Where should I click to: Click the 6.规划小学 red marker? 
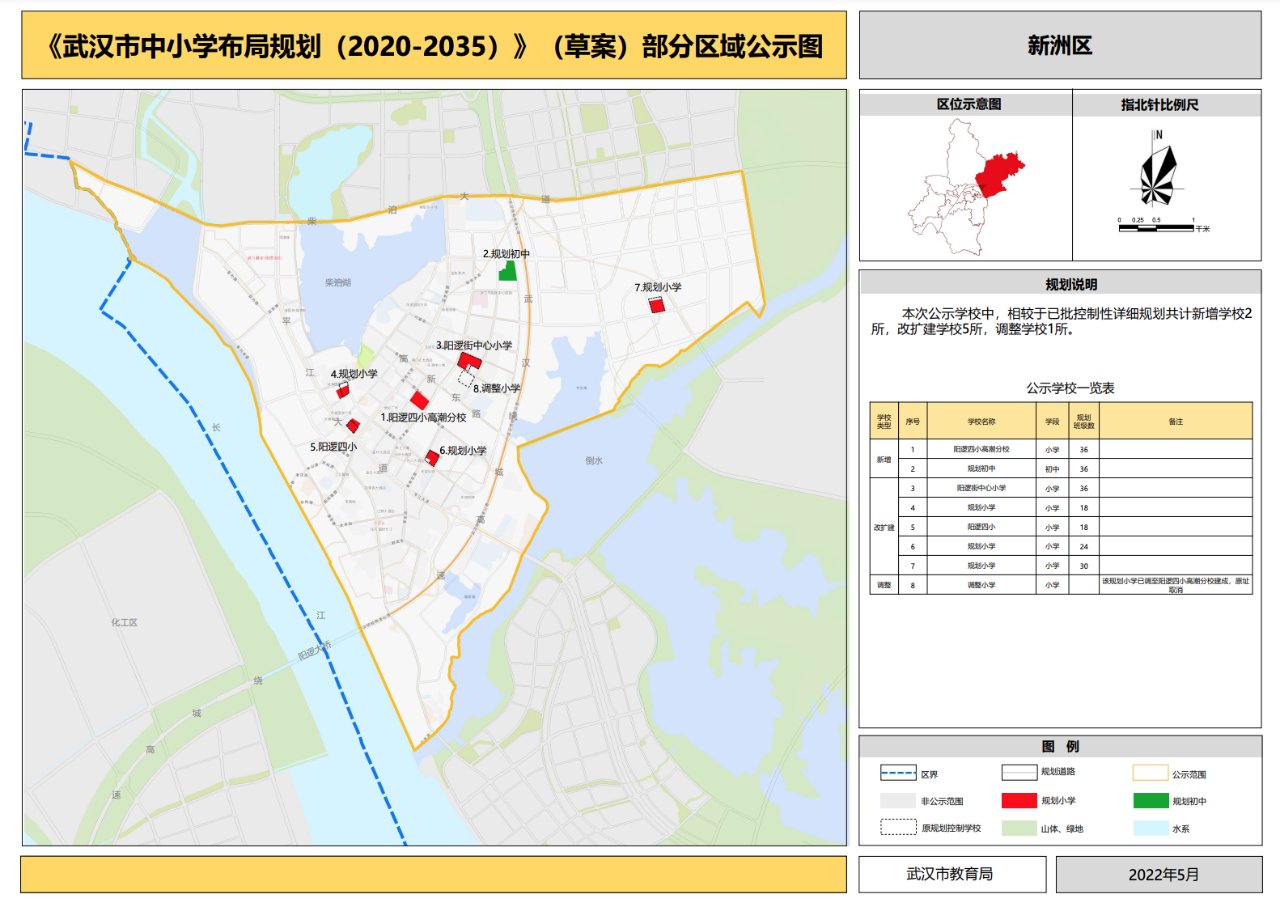(432, 459)
